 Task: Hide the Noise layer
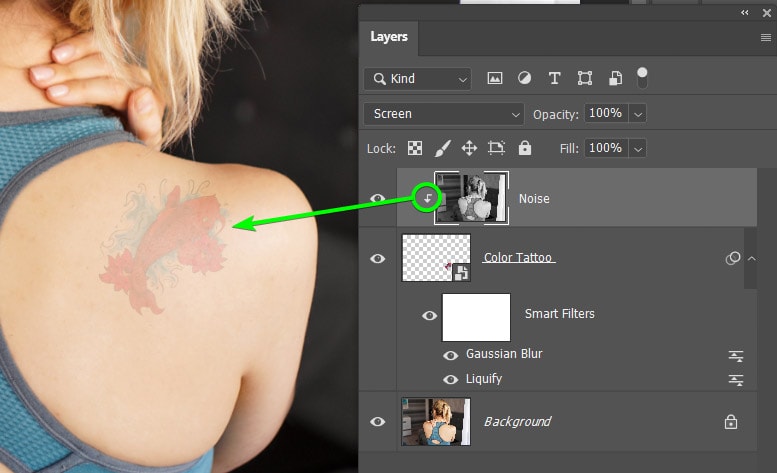click(x=378, y=199)
